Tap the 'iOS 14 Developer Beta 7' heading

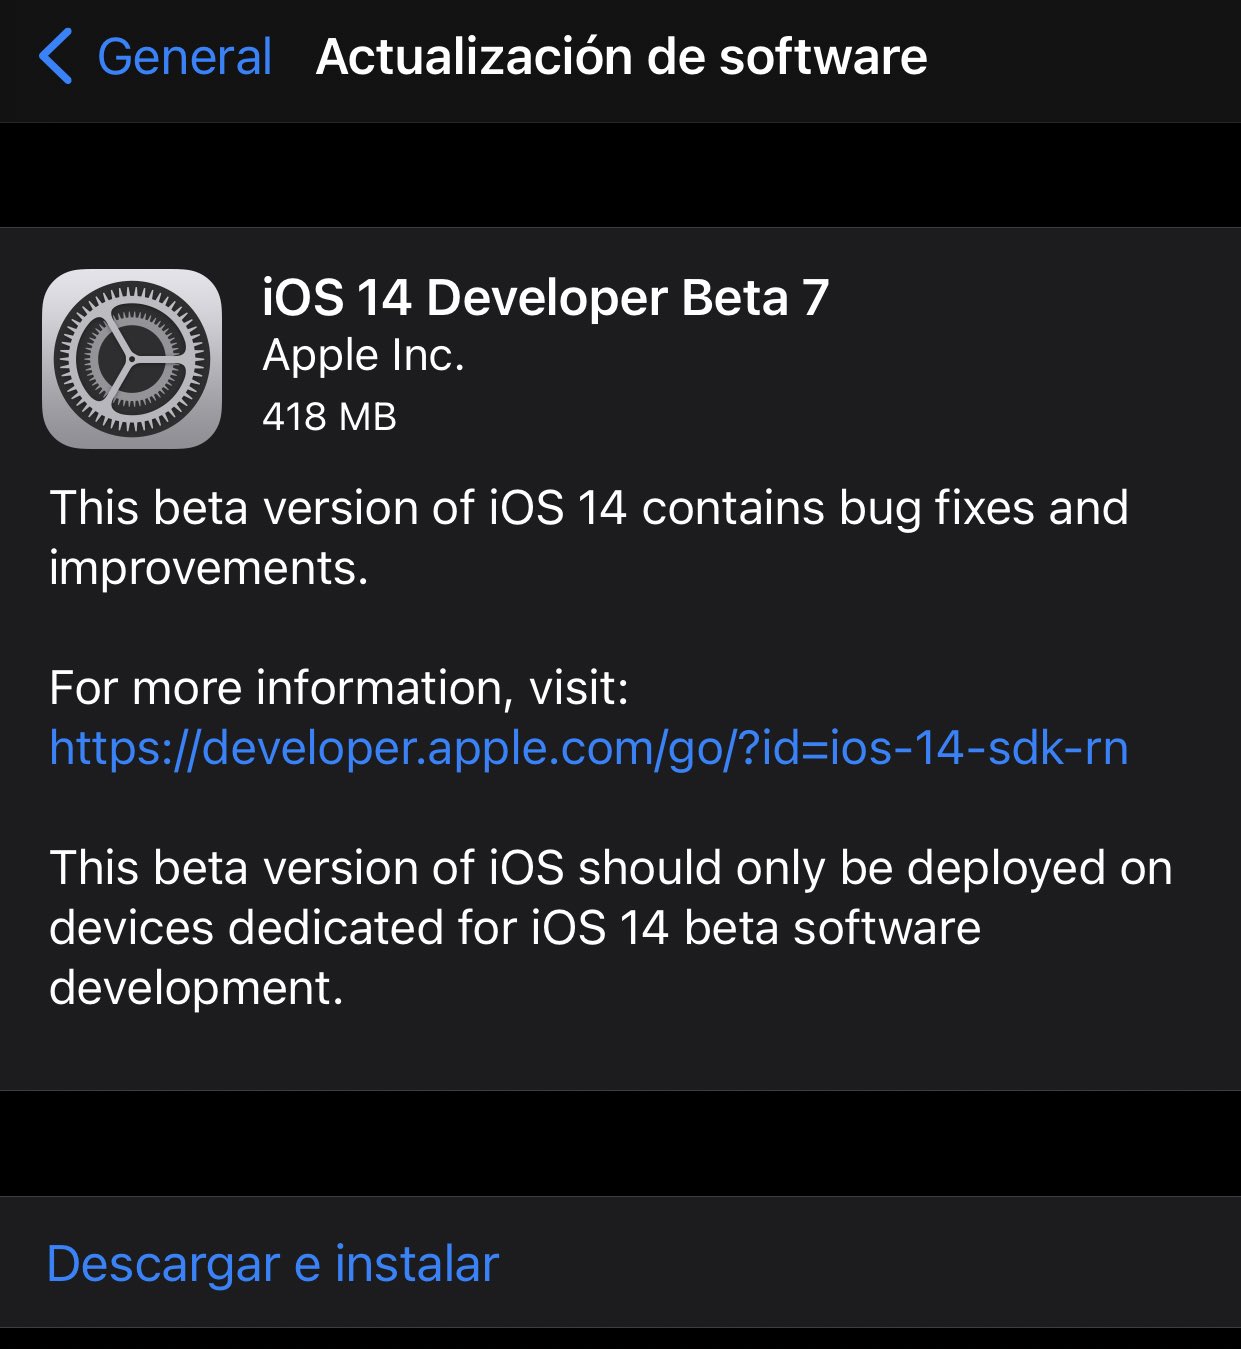click(x=545, y=298)
